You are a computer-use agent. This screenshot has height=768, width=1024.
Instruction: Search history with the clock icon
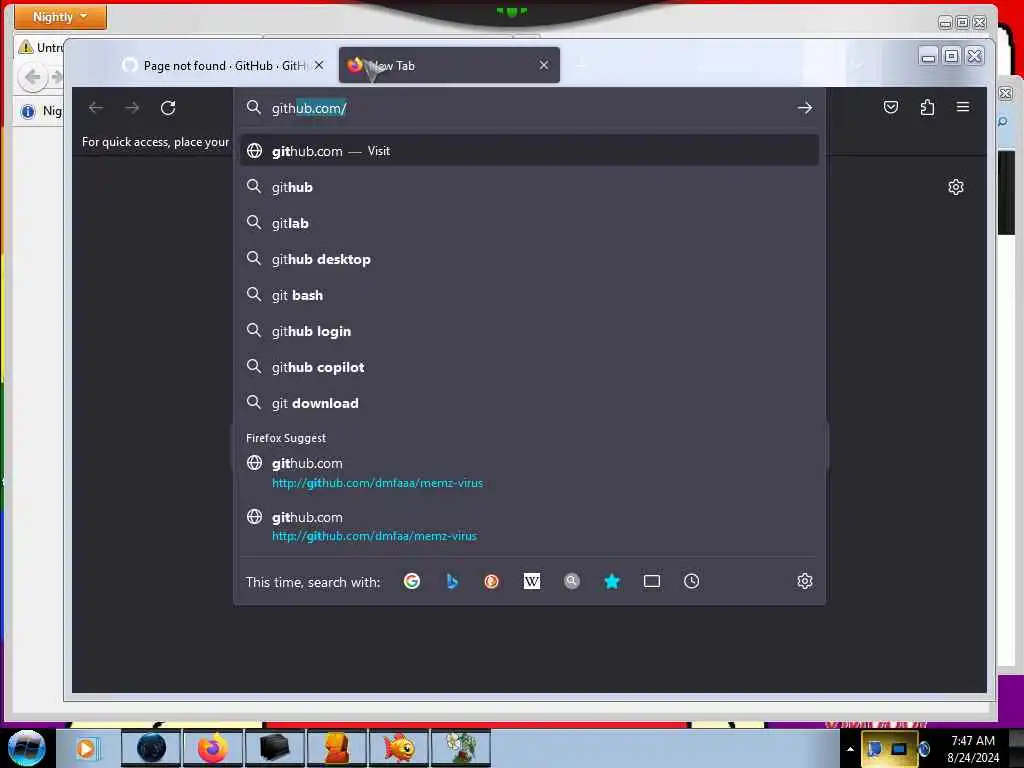click(x=692, y=581)
